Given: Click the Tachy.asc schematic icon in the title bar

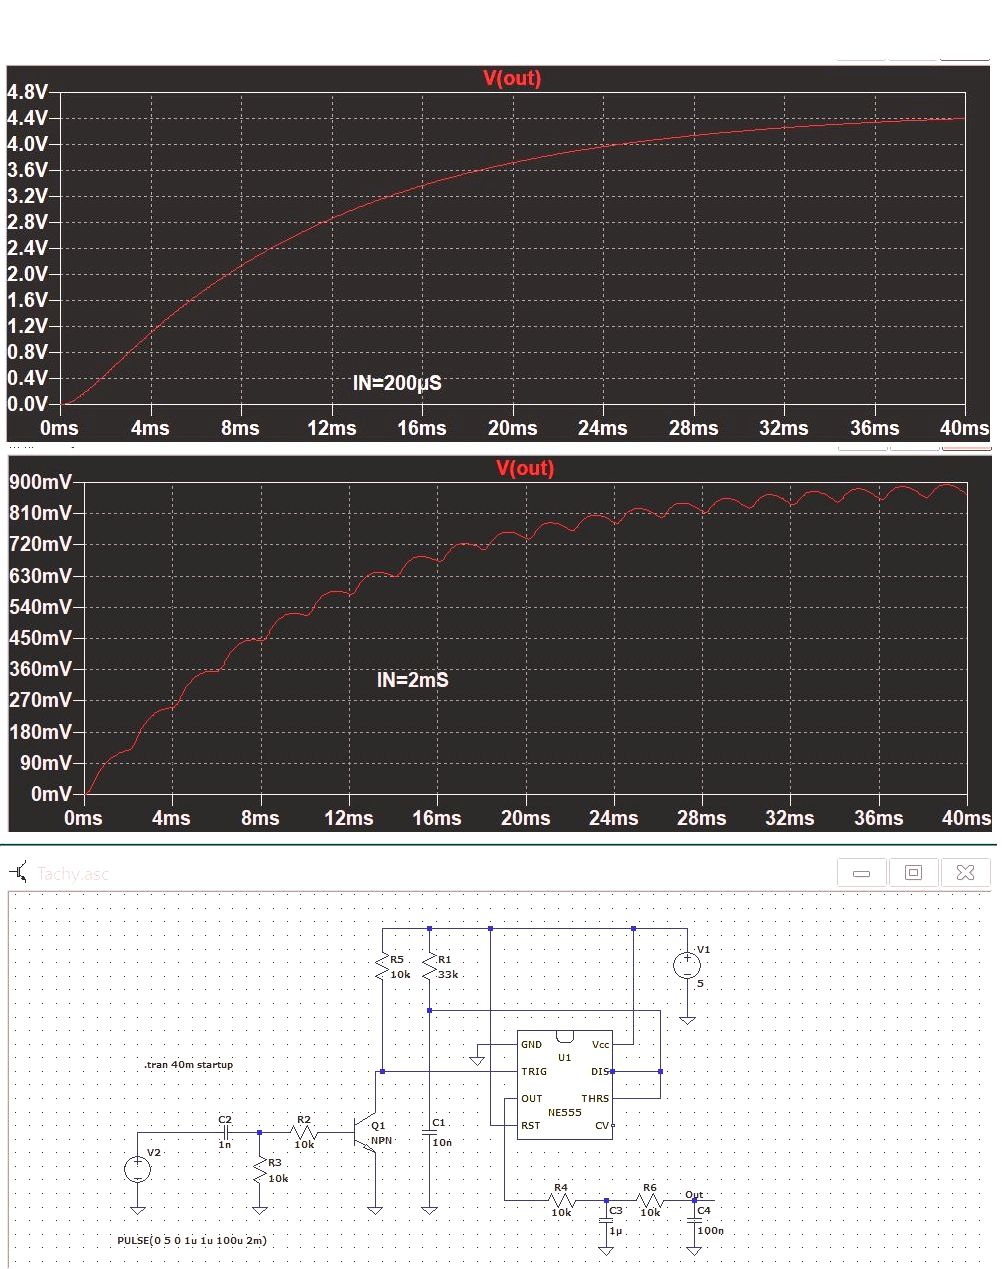Looking at the screenshot, I should [x=19, y=873].
